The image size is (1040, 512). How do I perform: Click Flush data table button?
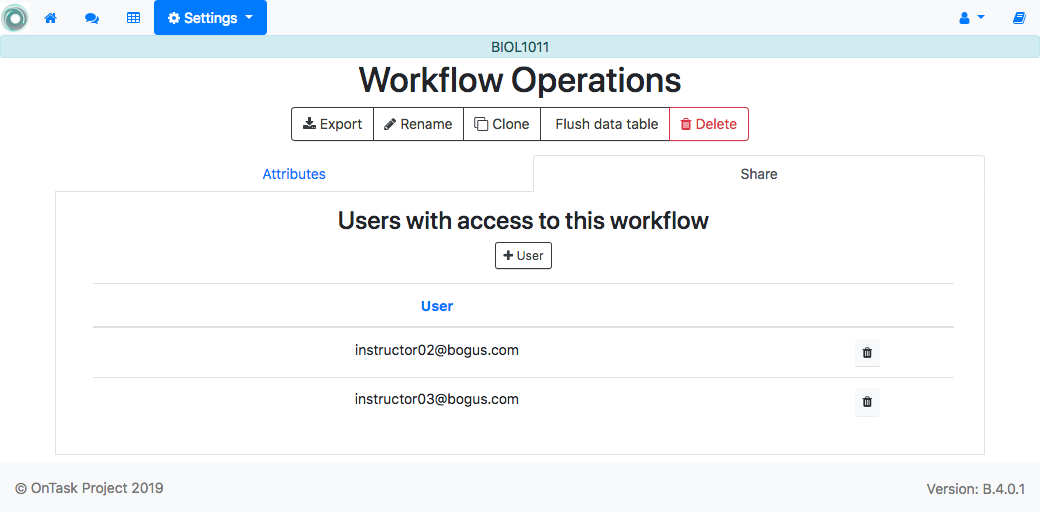(606, 124)
